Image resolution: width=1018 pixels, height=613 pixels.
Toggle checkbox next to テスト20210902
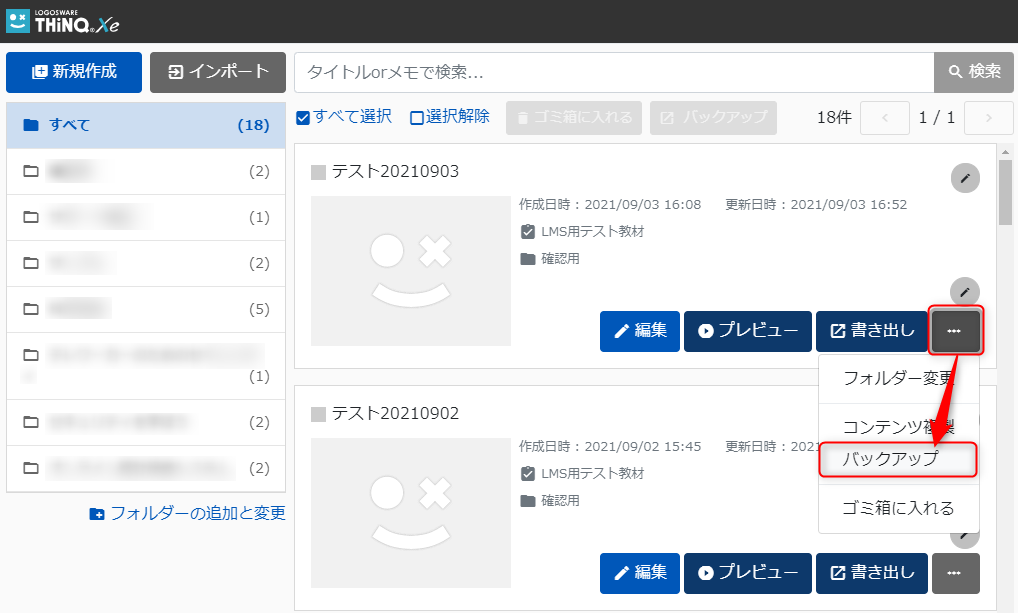[319, 414]
